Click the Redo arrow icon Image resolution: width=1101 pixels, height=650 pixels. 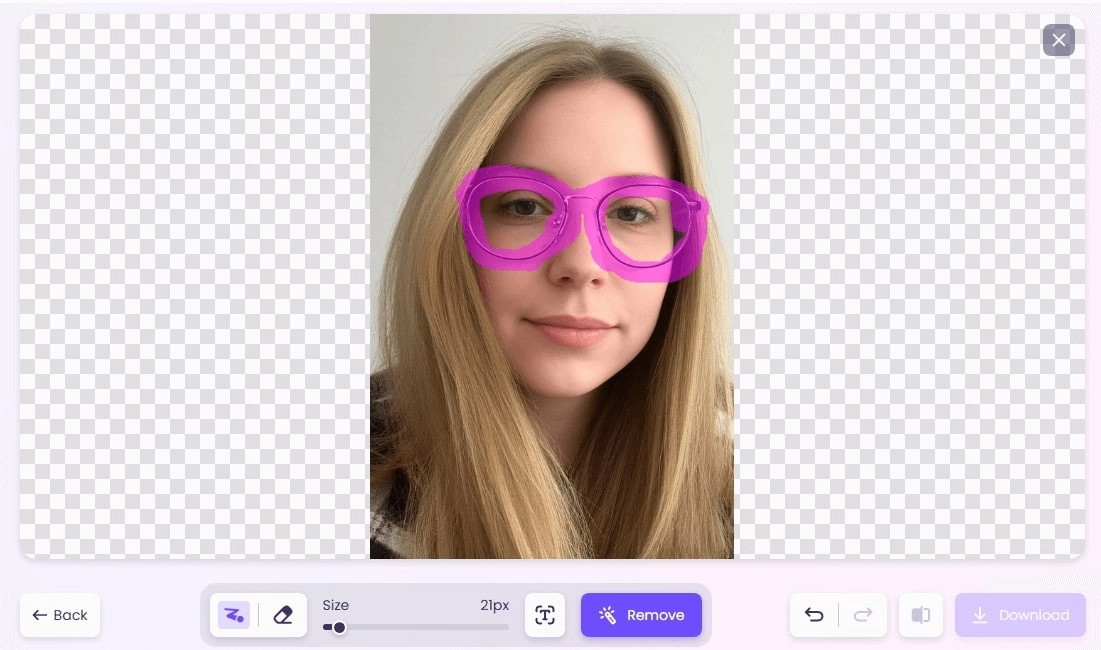861,615
